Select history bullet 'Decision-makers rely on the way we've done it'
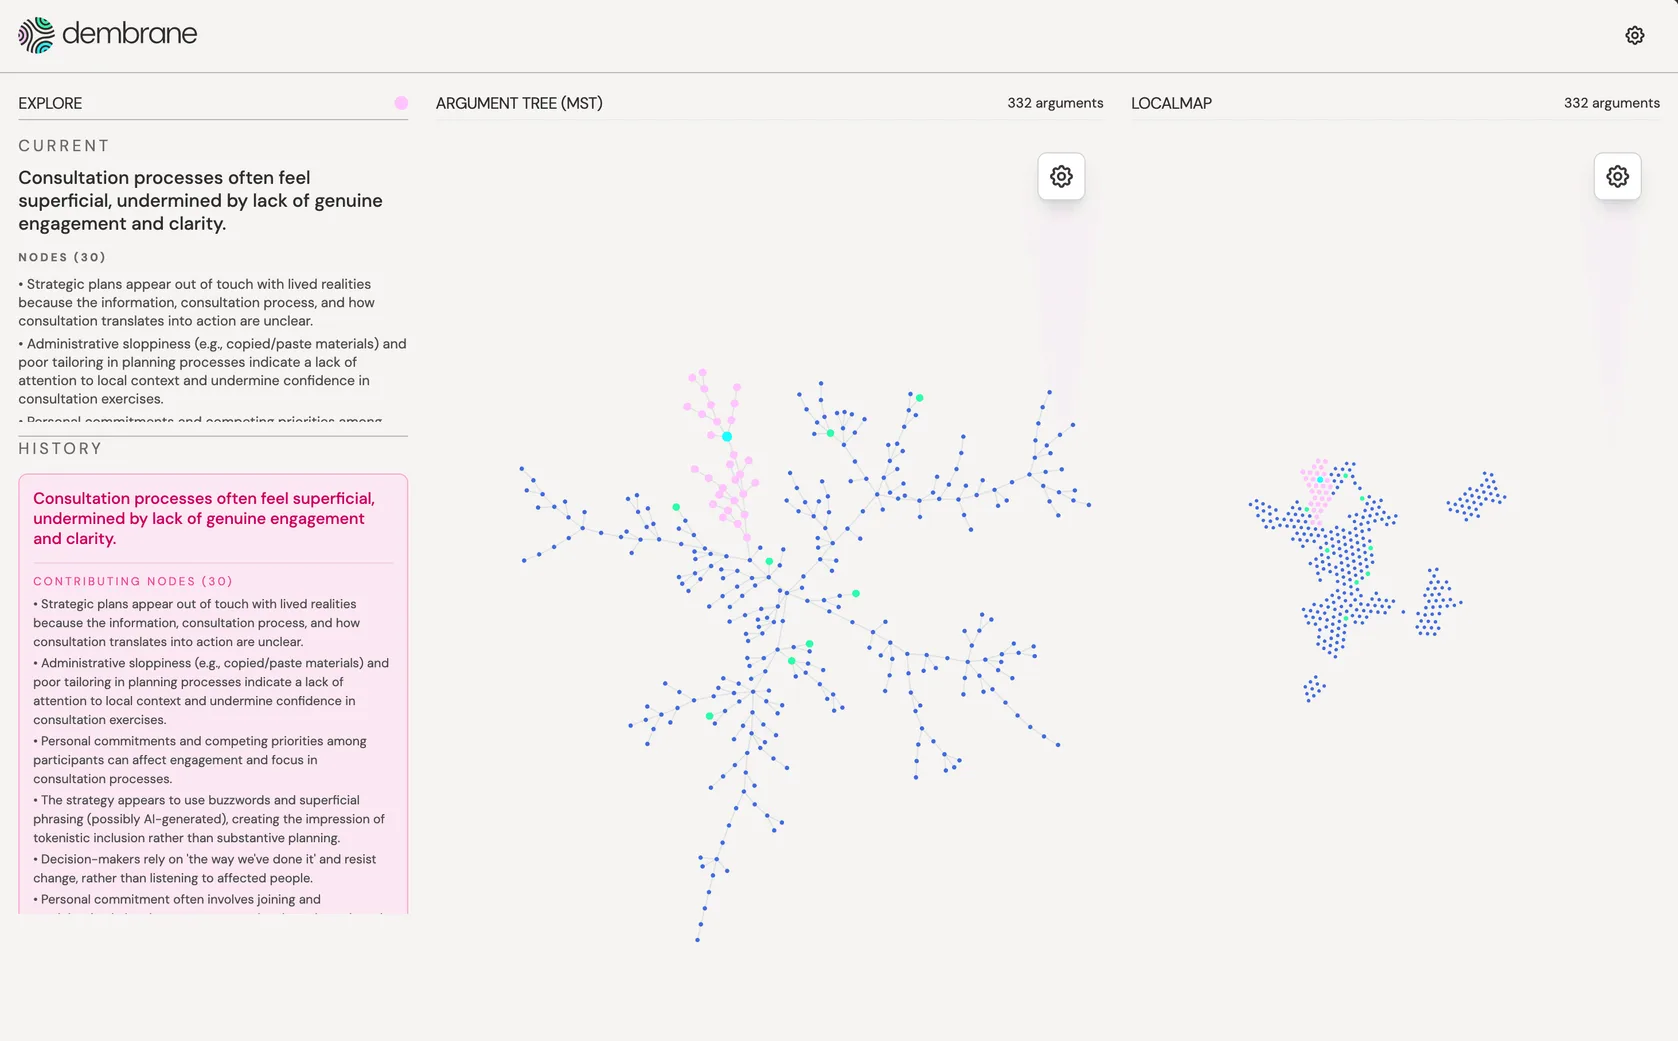This screenshot has height=1041, width=1678. [205, 868]
